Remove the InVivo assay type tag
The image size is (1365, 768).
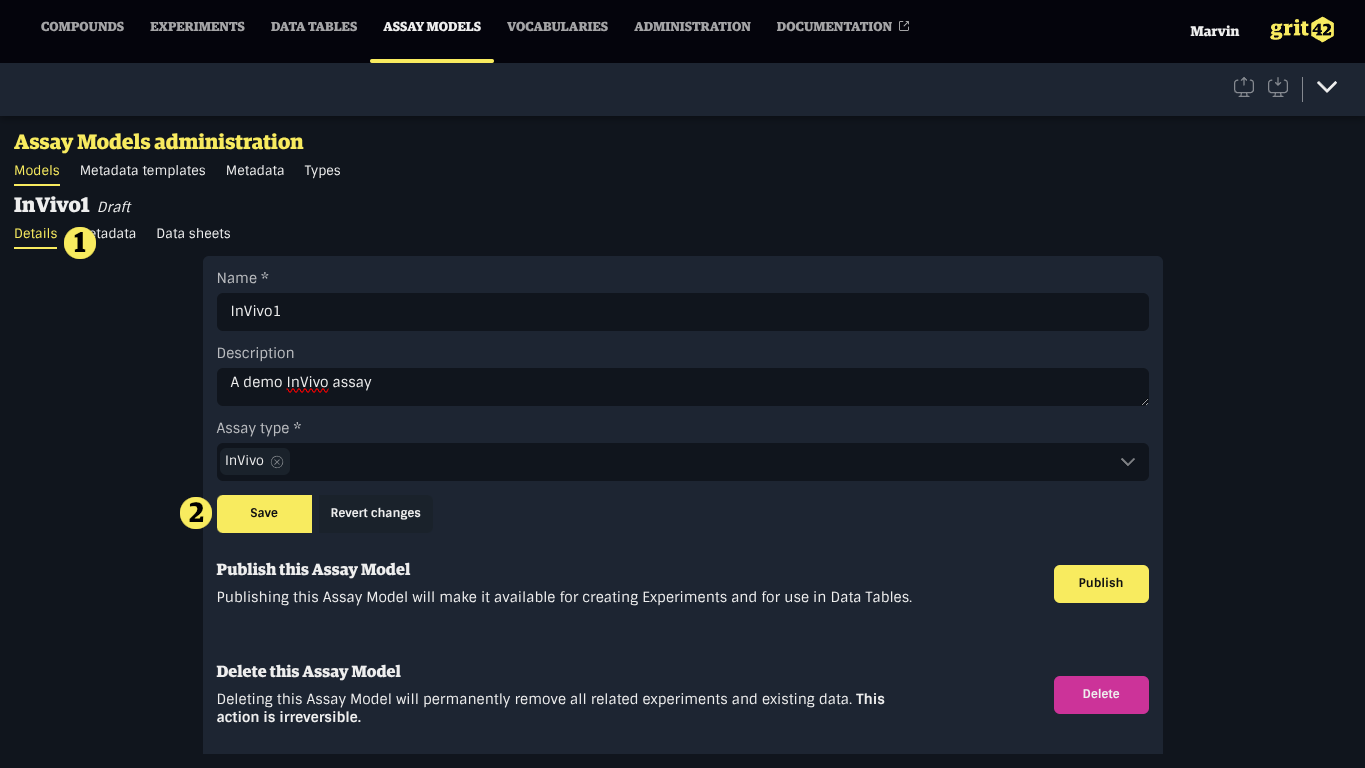[277, 462]
